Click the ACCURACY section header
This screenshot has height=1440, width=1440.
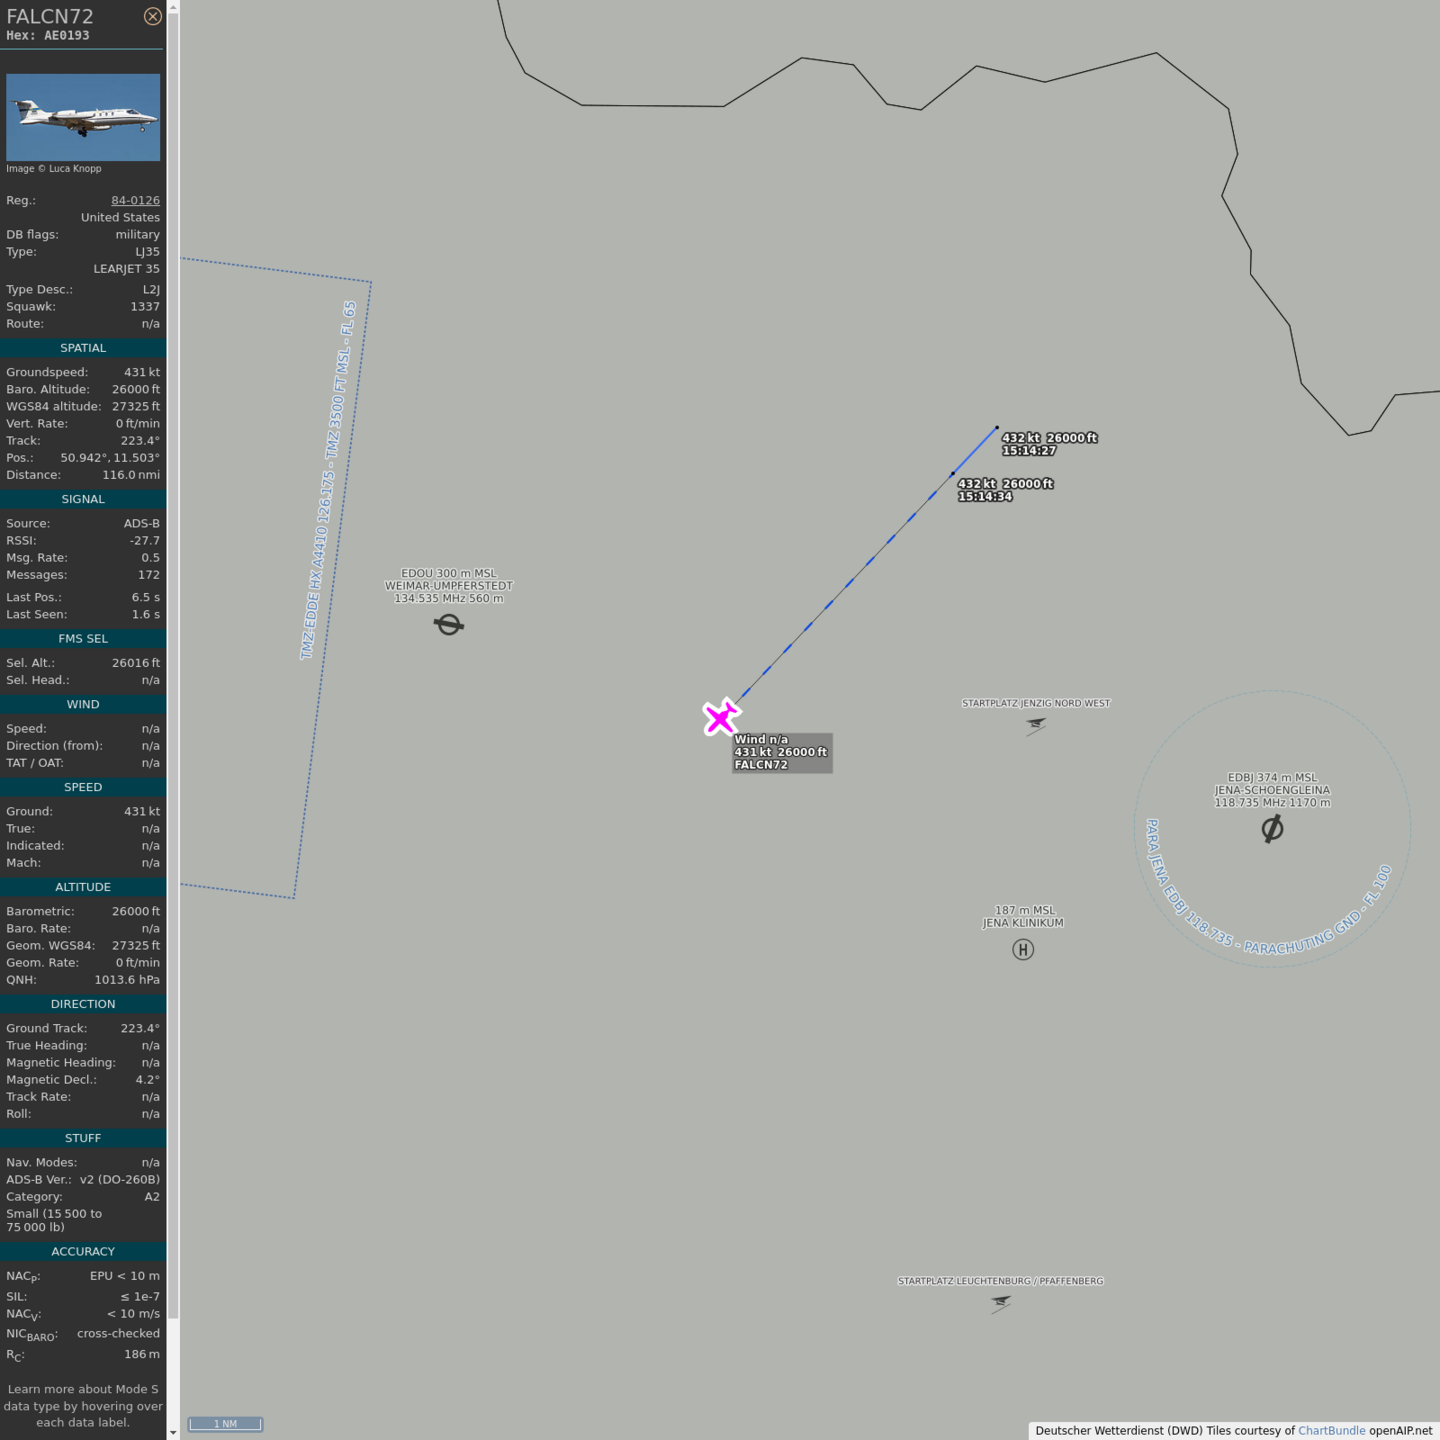tap(83, 1252)
